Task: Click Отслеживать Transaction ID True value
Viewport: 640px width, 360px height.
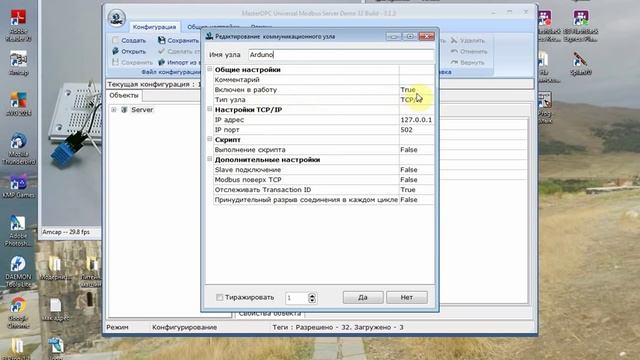Action: pyautogui.click(x=416, y=190)
